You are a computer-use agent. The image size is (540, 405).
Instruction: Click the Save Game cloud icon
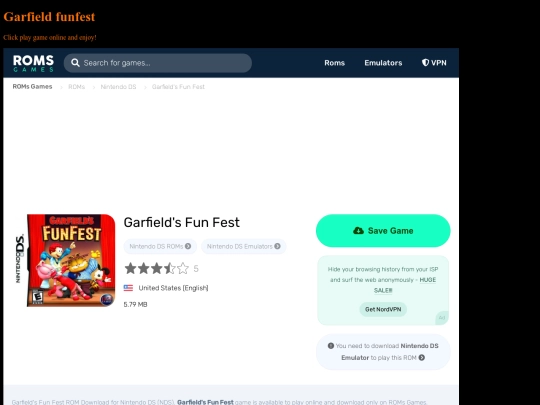tap(359, 231)
